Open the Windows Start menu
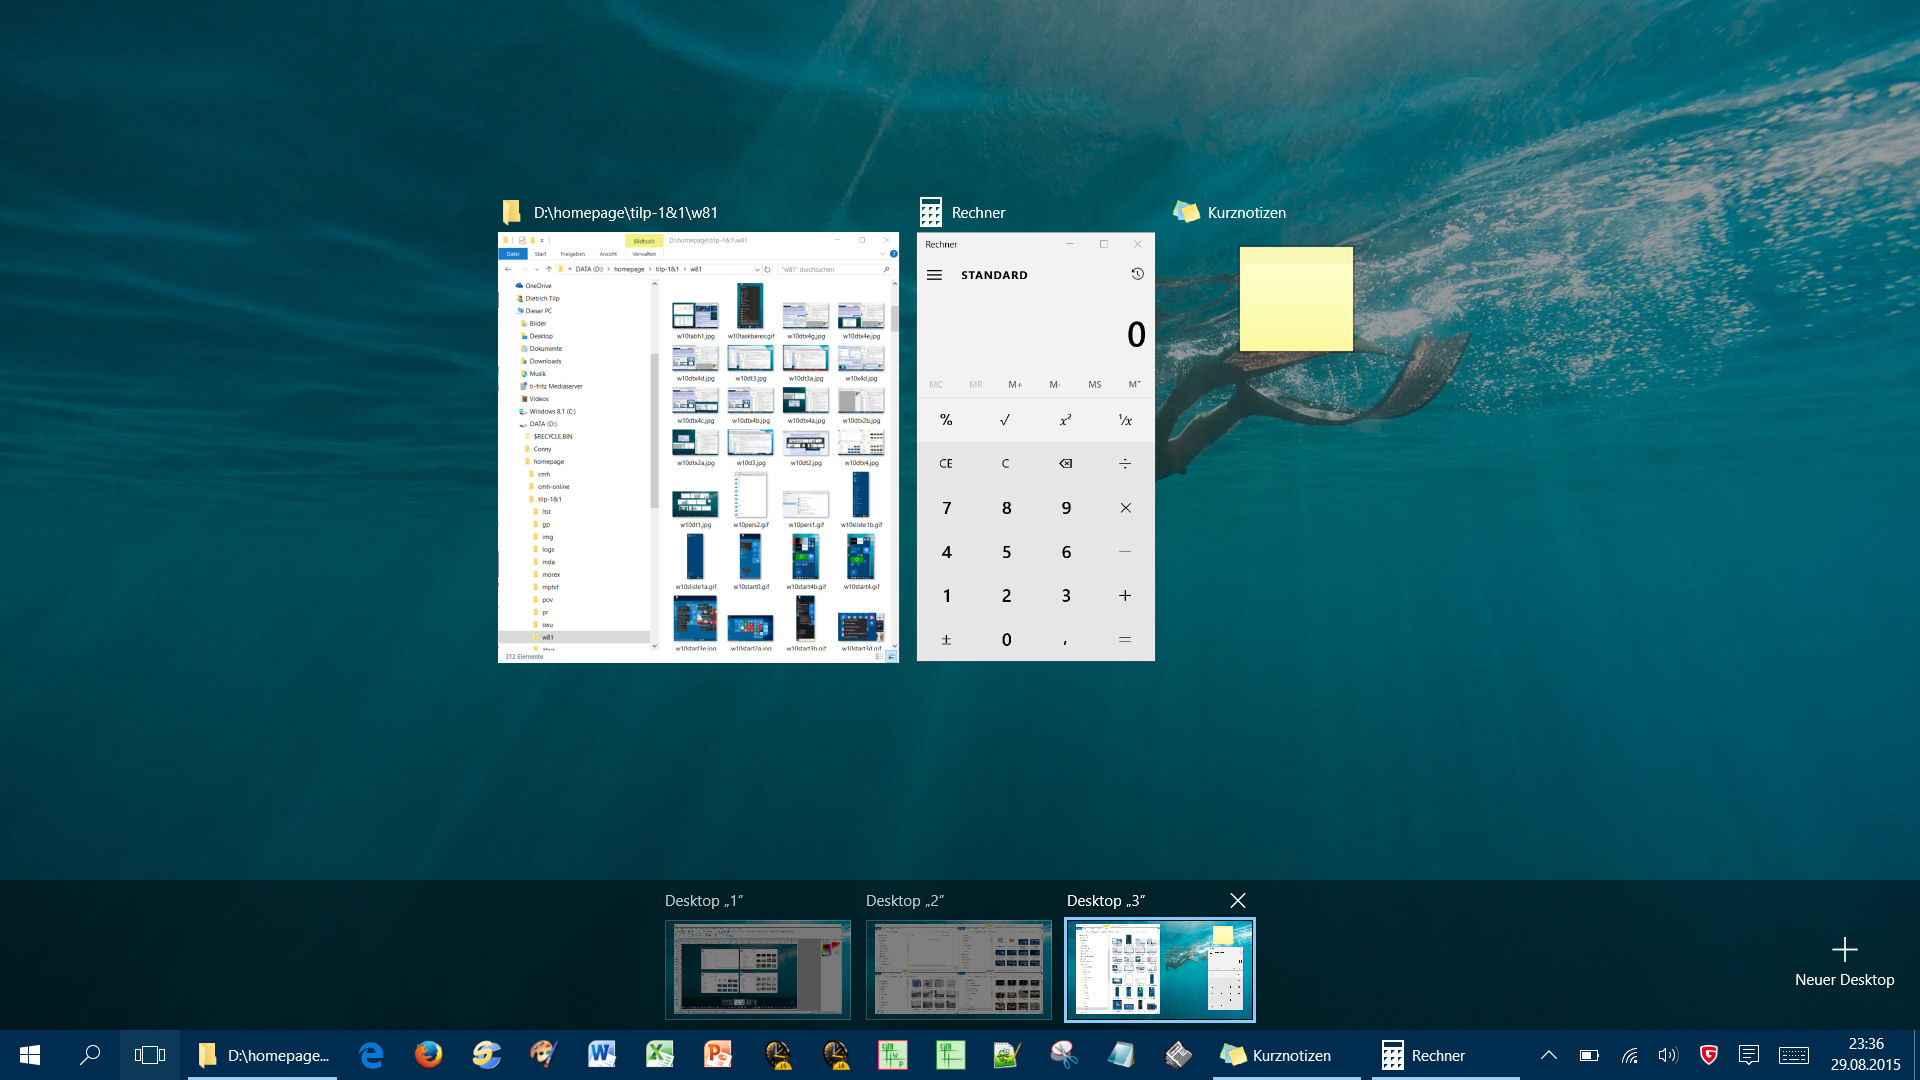 pos(30,1055)
